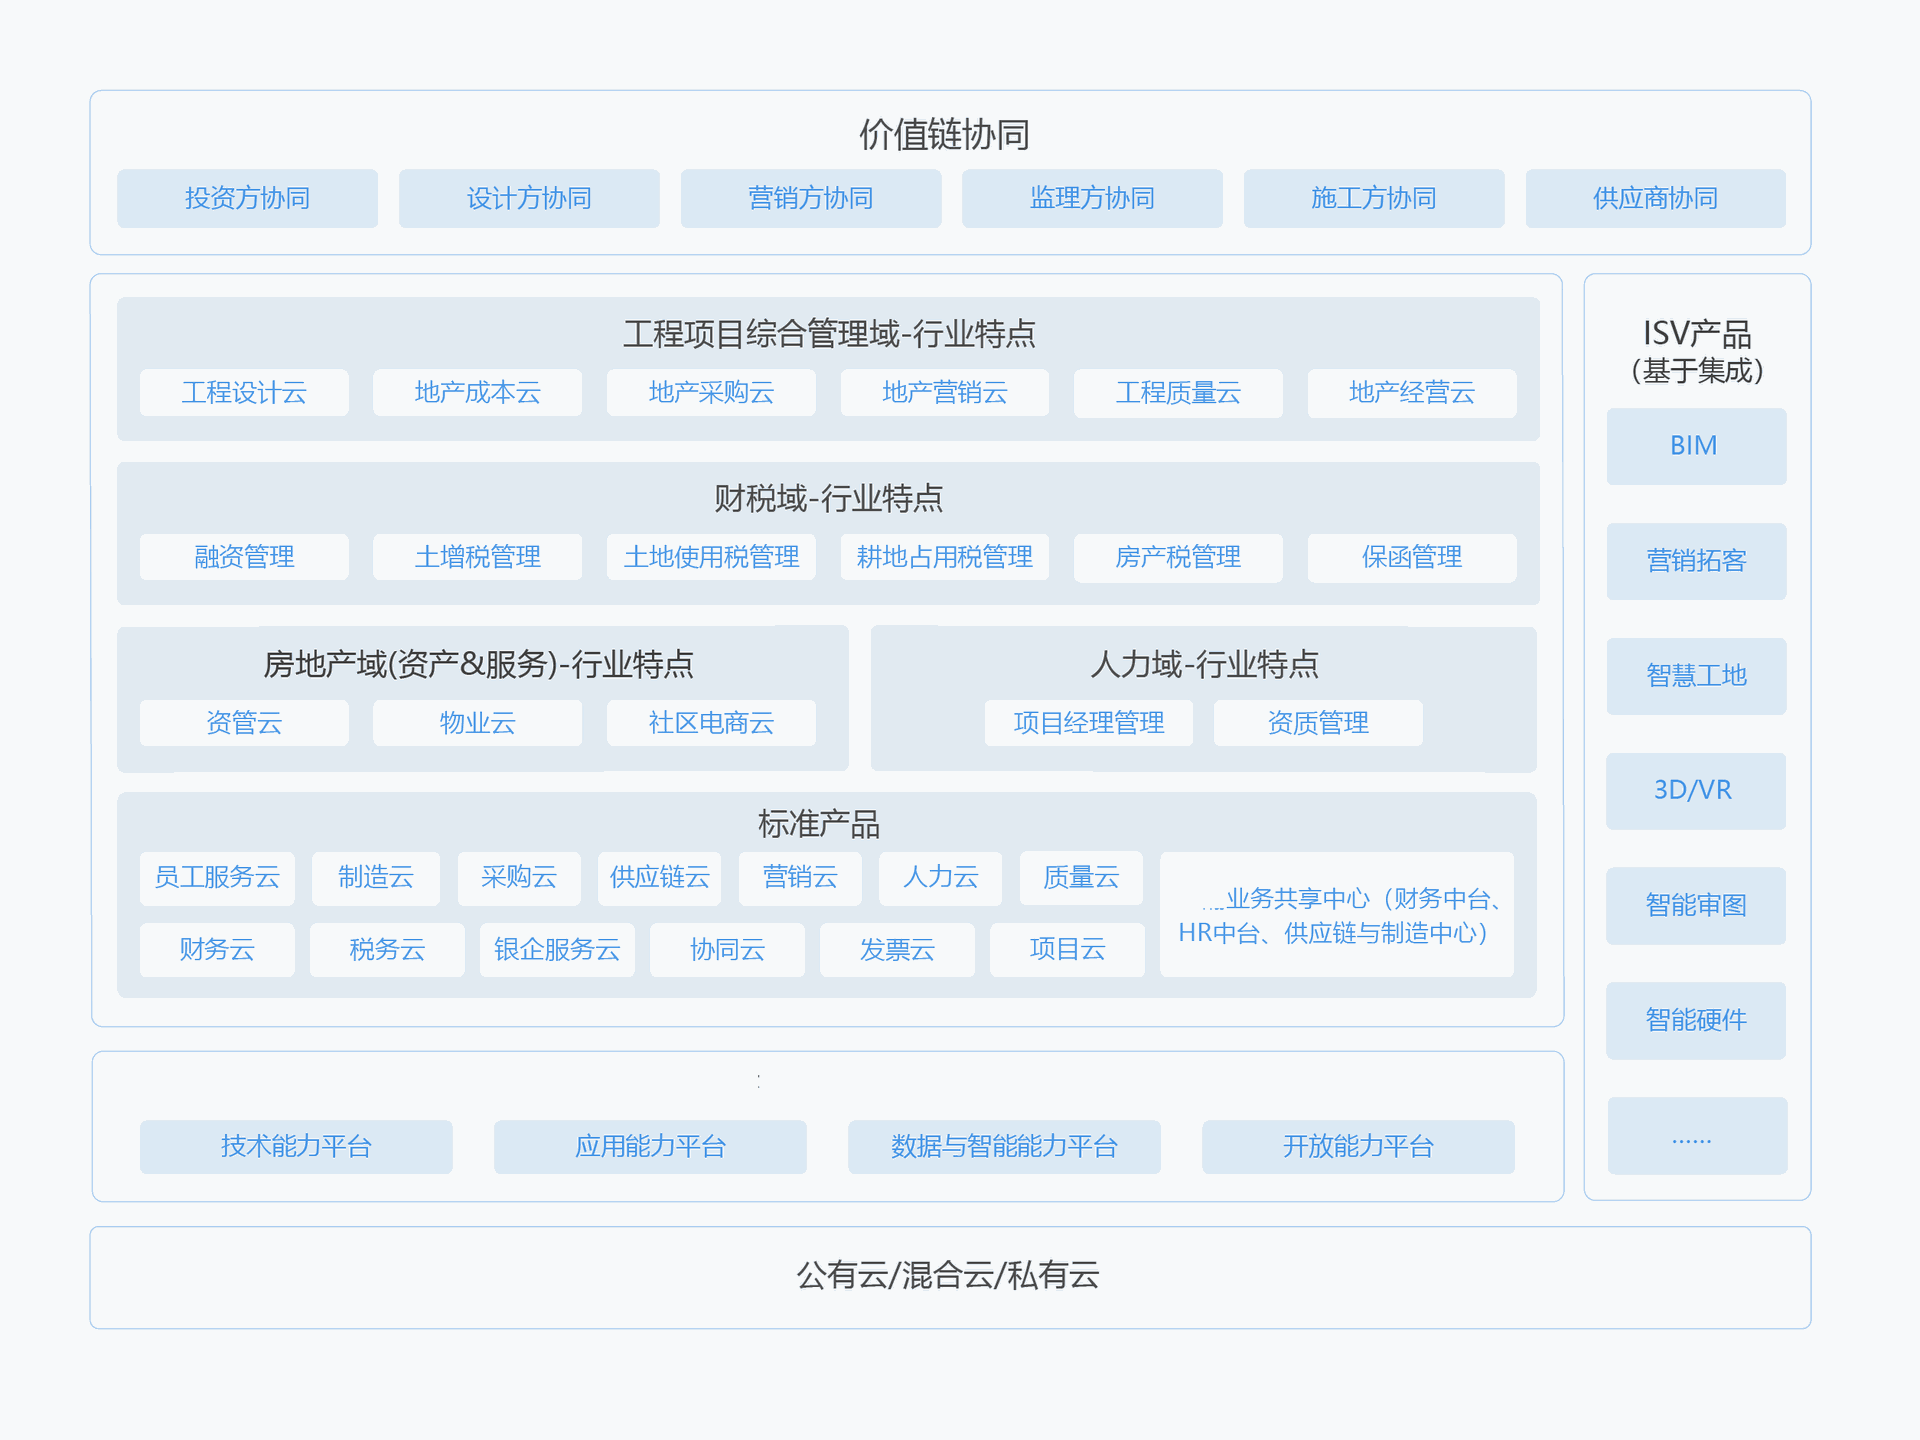Click the 智慧工地 product box
1920x1440 pixels.
click(x=1697, y=676)
